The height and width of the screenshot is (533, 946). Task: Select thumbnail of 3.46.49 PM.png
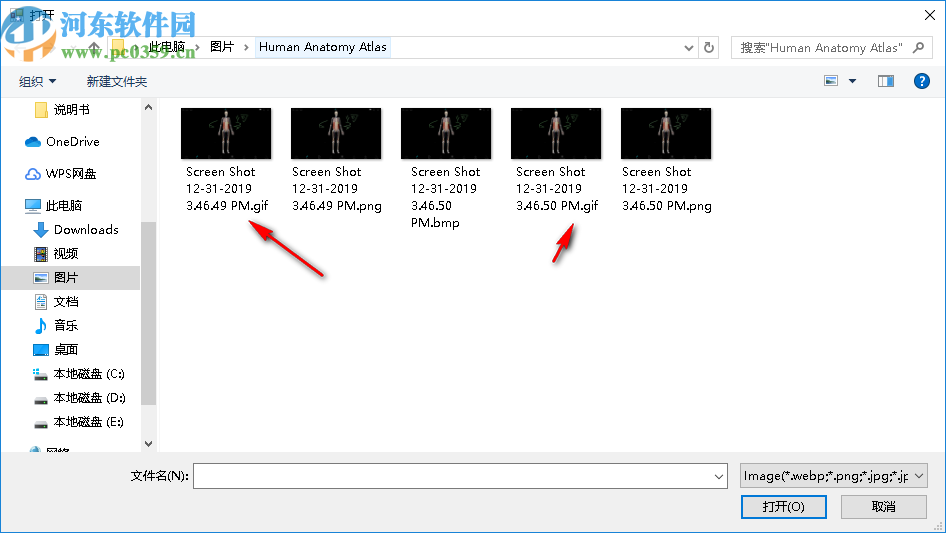tap(336, 133)
